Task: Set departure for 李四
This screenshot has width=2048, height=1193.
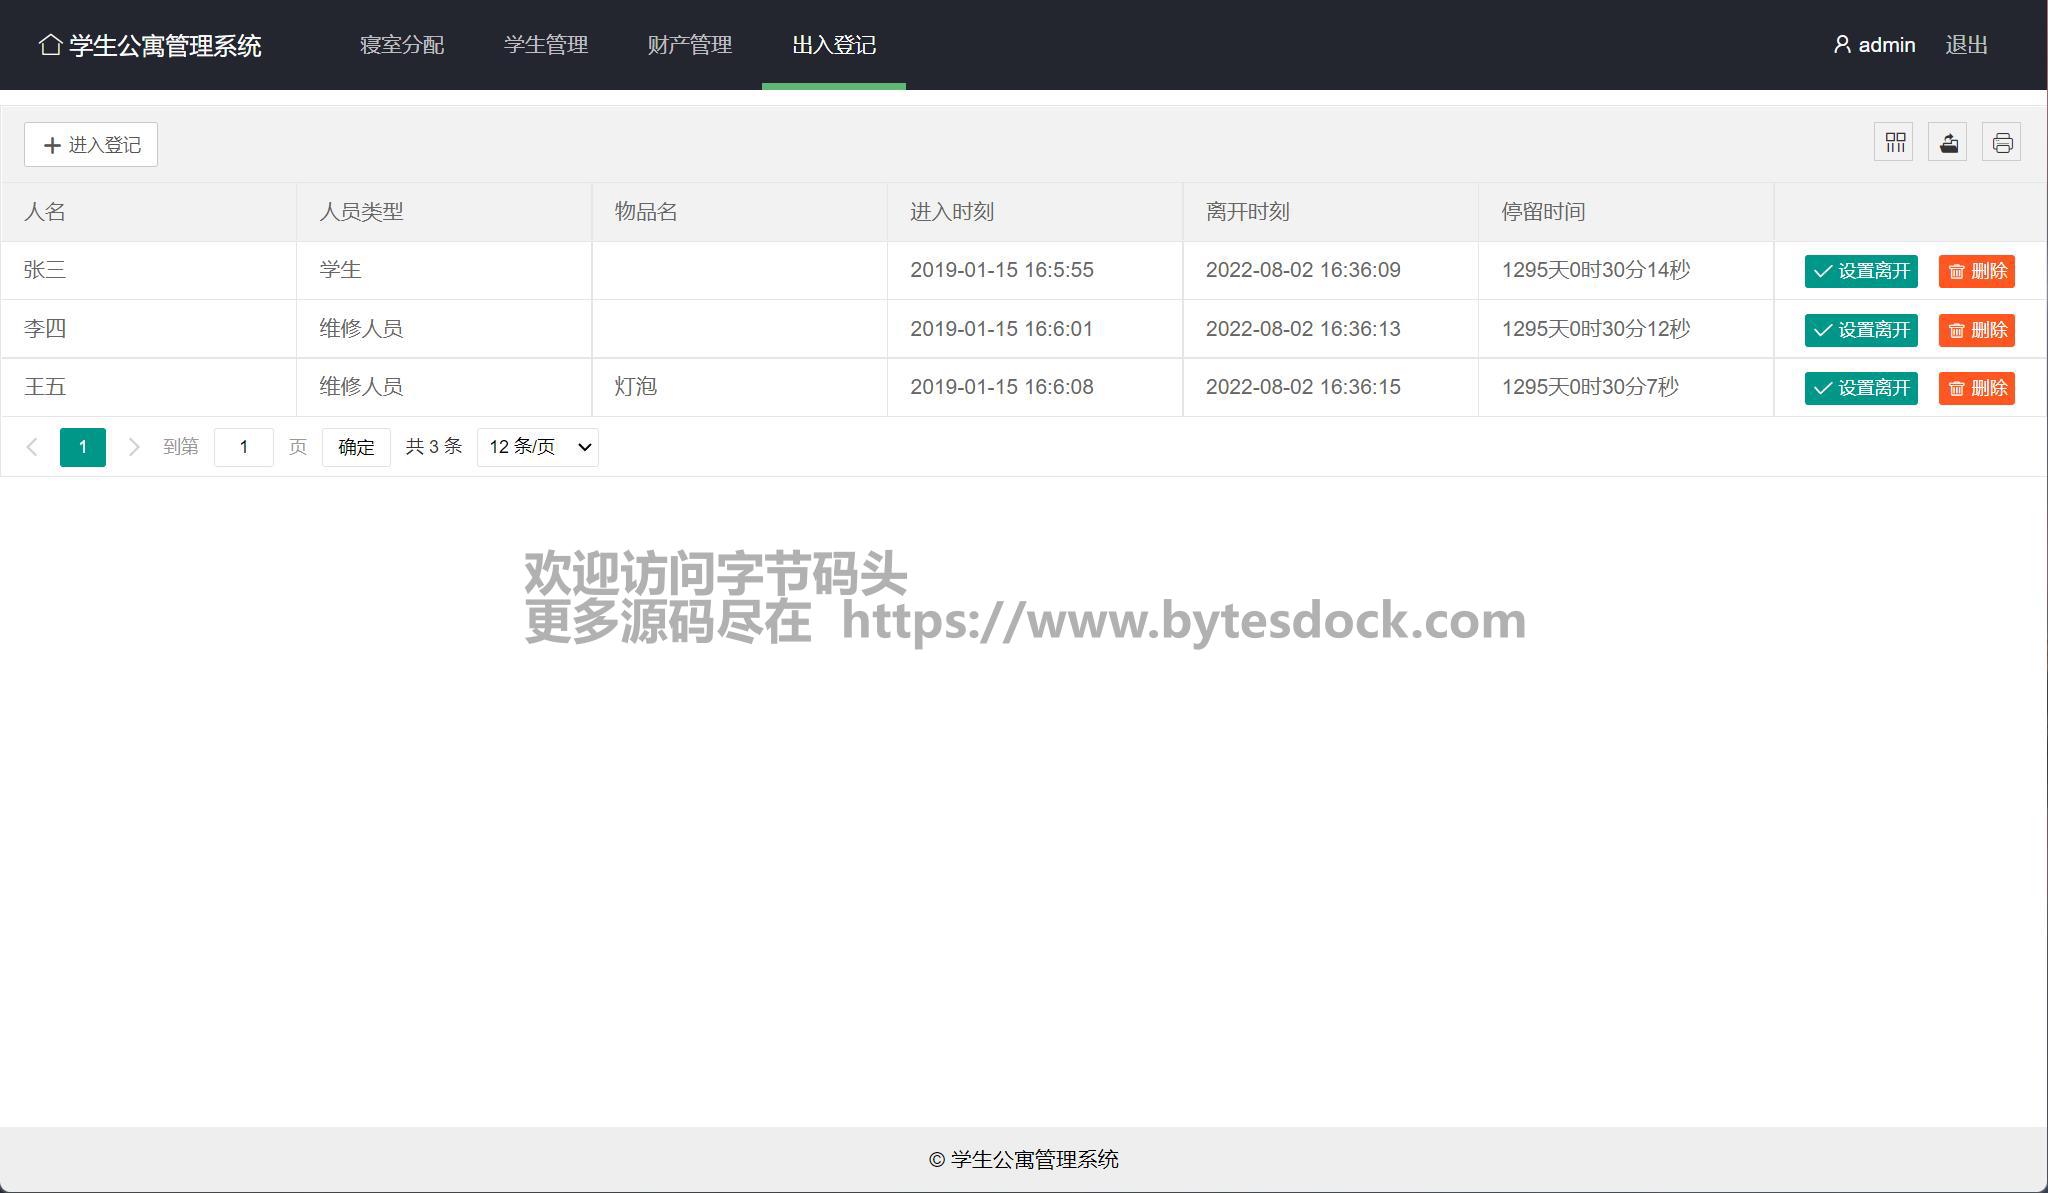Action: coord(1860,330)
